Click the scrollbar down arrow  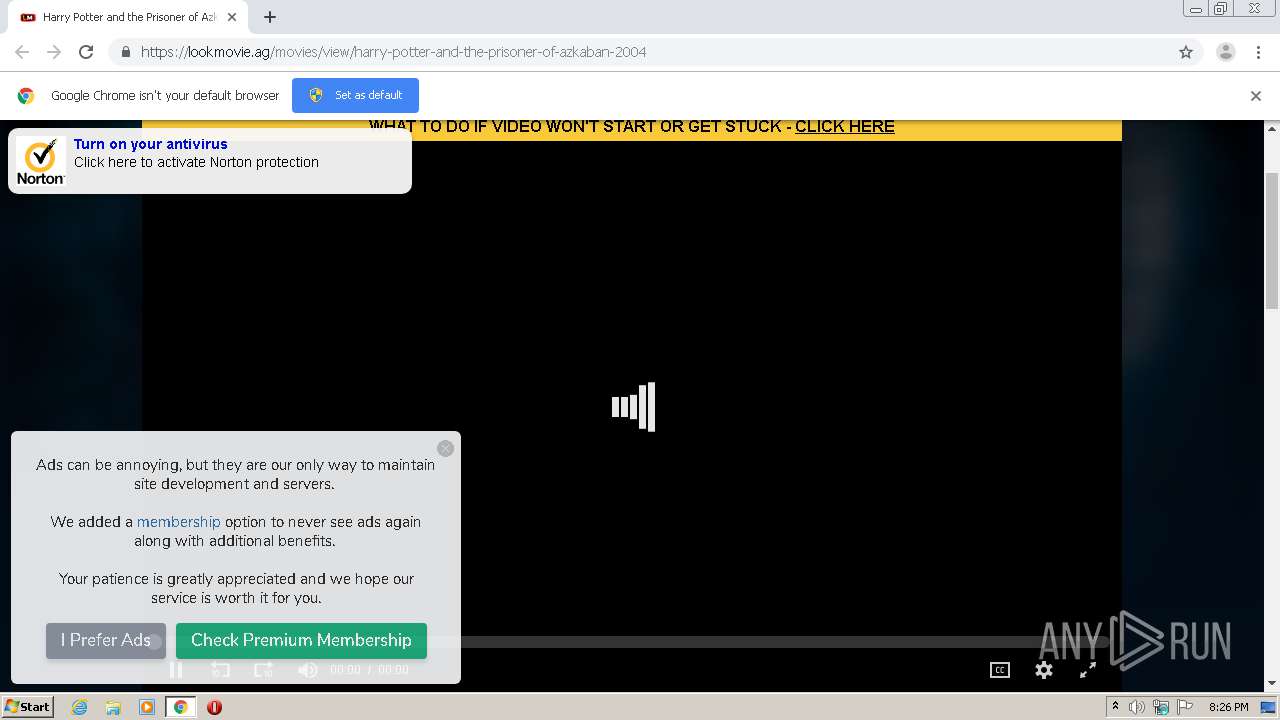tap(1272, 683)
